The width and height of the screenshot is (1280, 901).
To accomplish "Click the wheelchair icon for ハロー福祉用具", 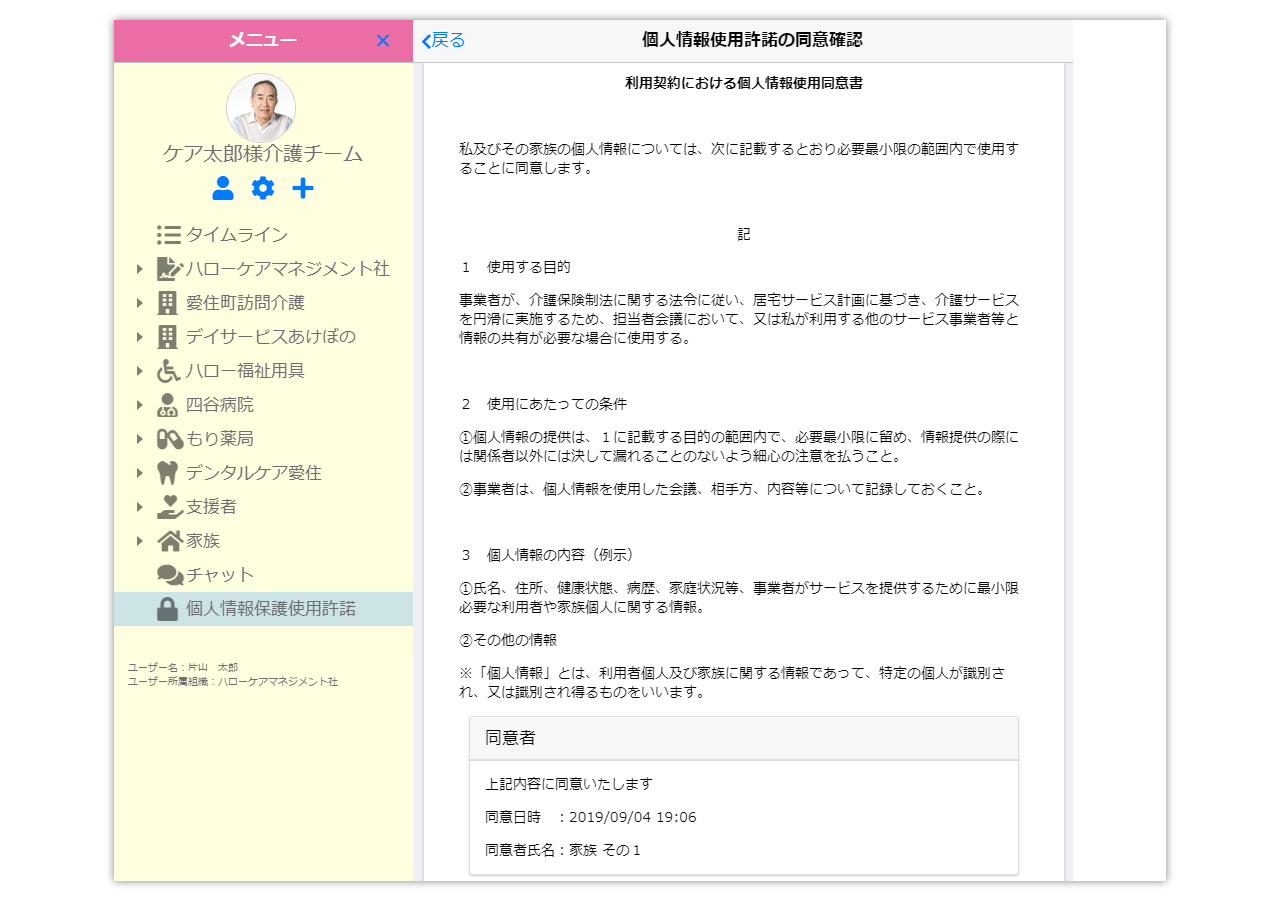I will [168, 371].
